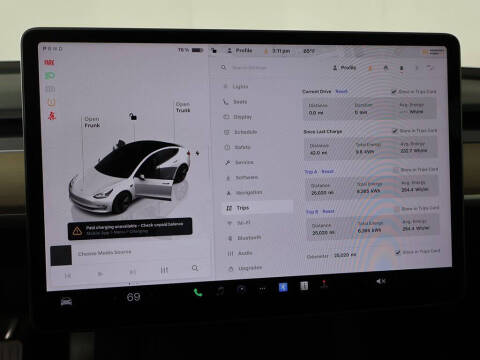Open the Arcade joystick app icon
Screen dimensions: 480x360
324,284
